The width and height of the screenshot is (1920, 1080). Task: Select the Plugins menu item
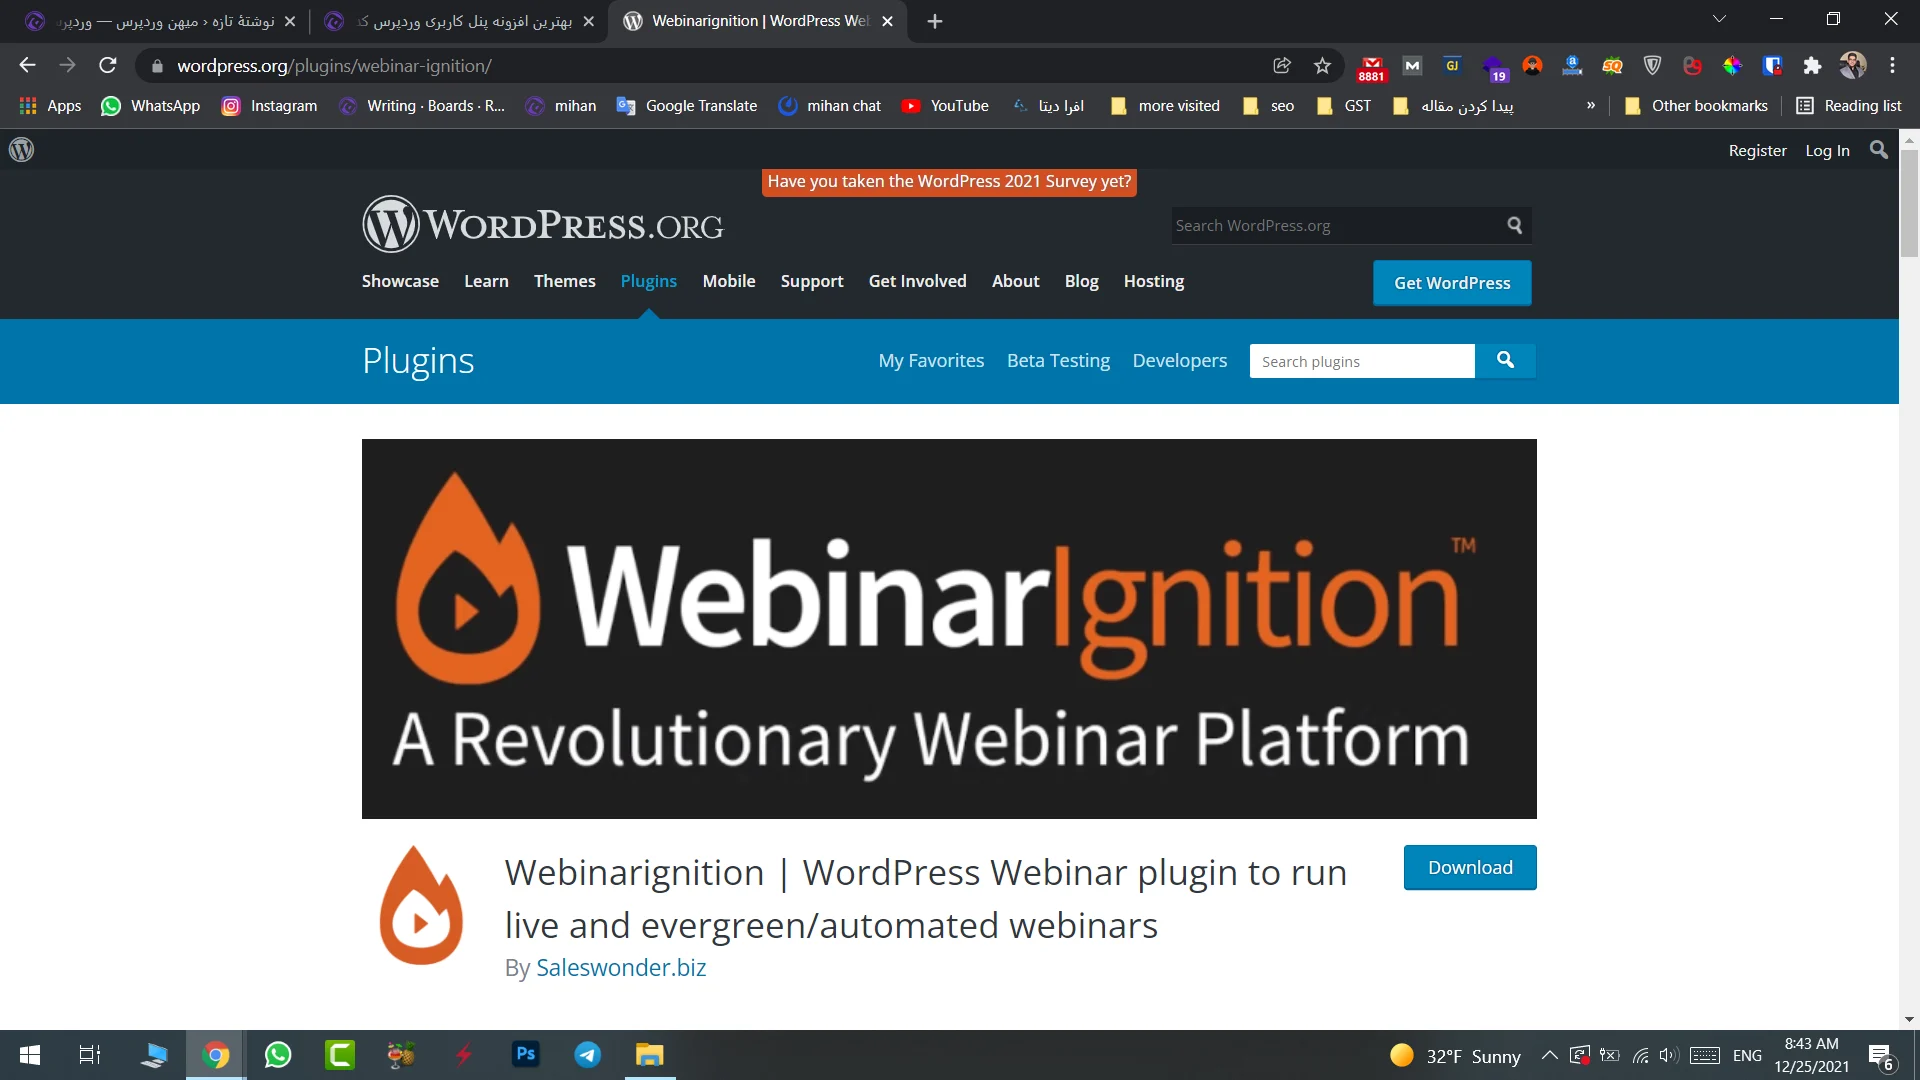click(x=649, y=281)
